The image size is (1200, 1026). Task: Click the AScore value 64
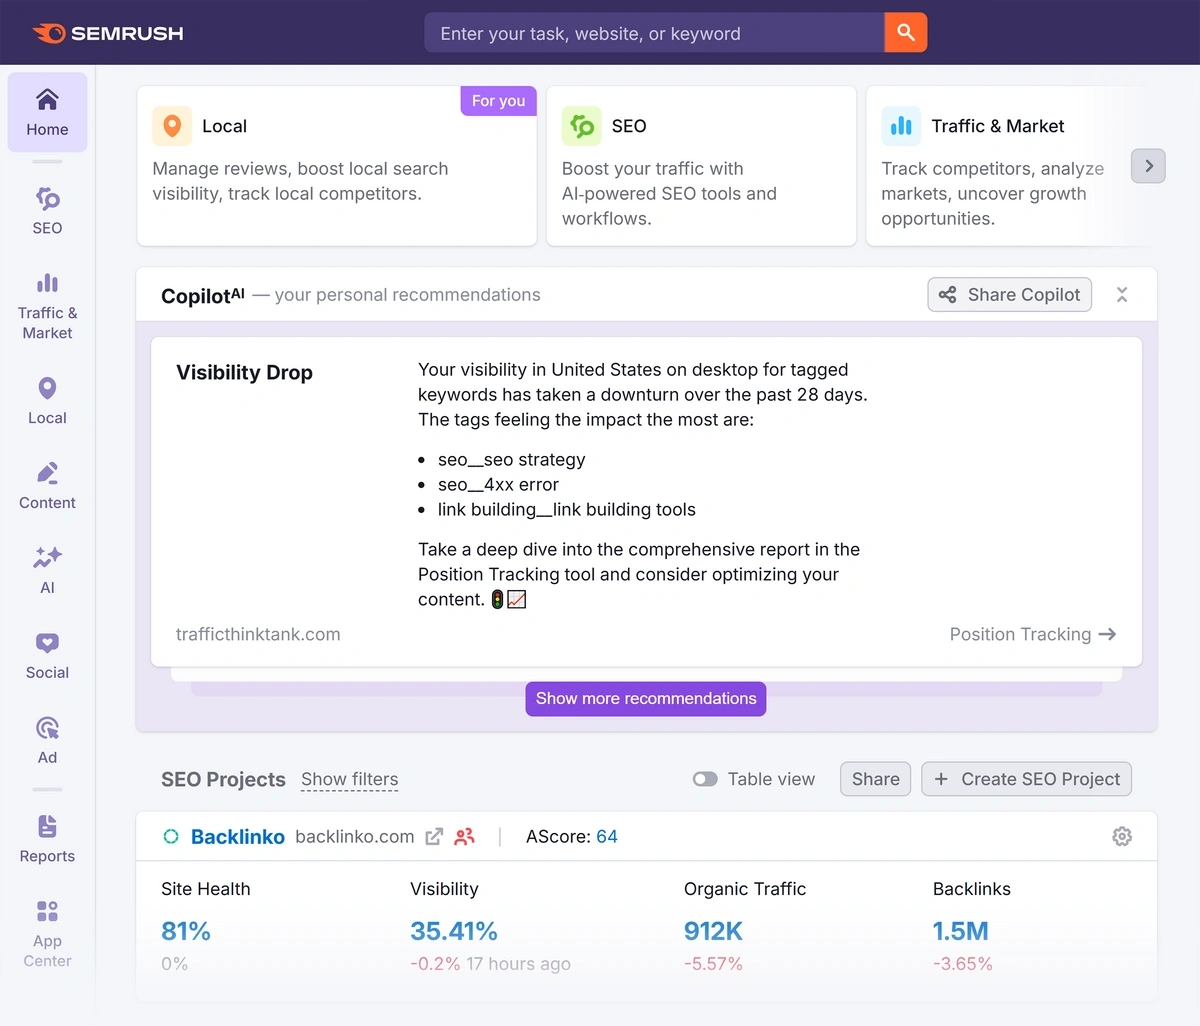[x=607, y=836]
